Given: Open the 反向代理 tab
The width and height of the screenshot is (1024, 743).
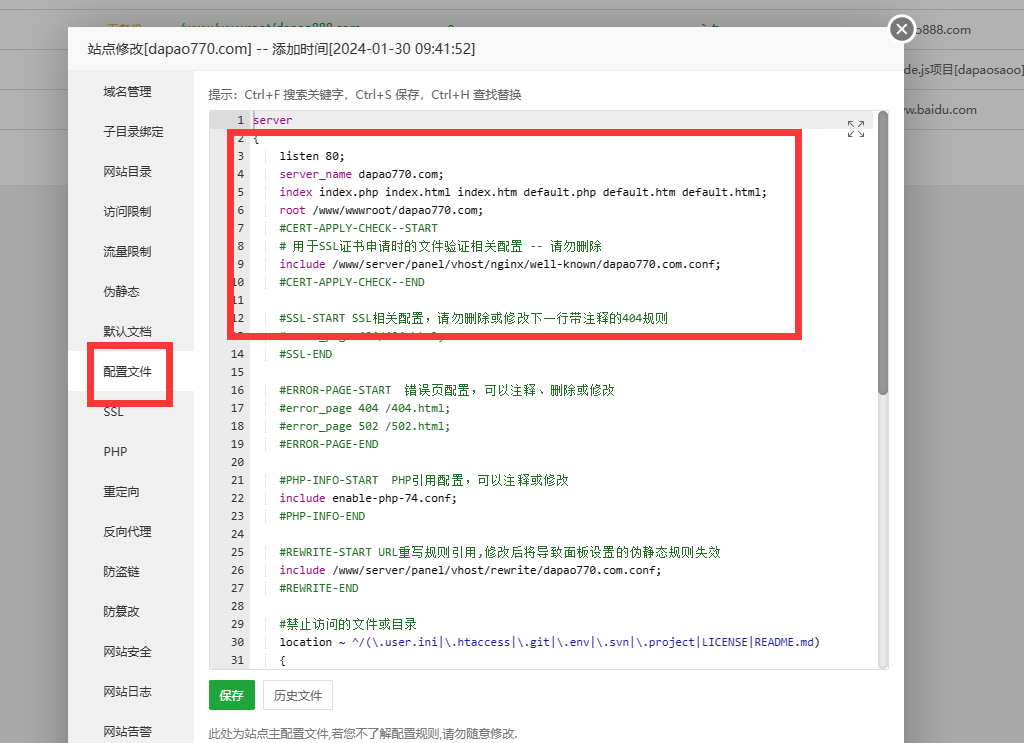Looking at the screenshot, I should click(x=127, y=531).
